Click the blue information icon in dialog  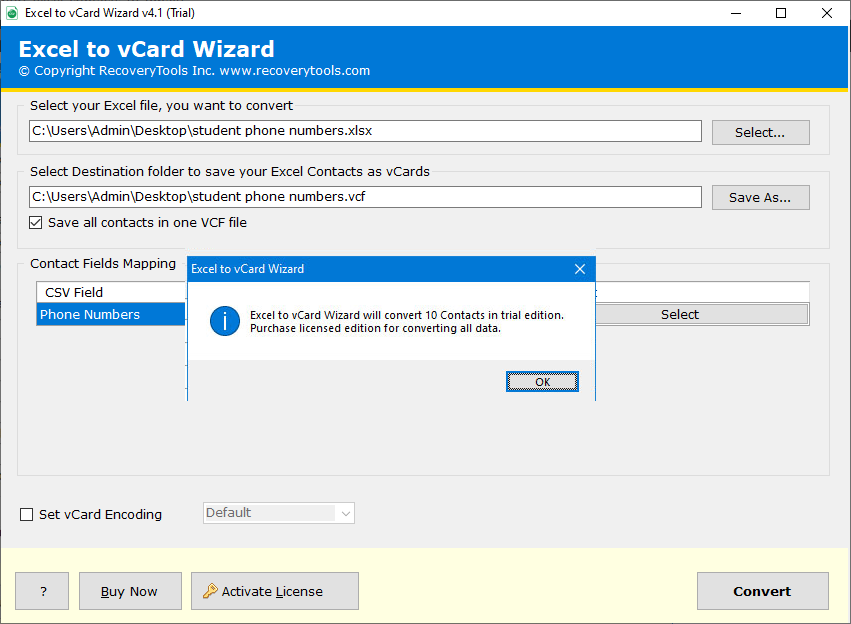click(x=225, y=321)
